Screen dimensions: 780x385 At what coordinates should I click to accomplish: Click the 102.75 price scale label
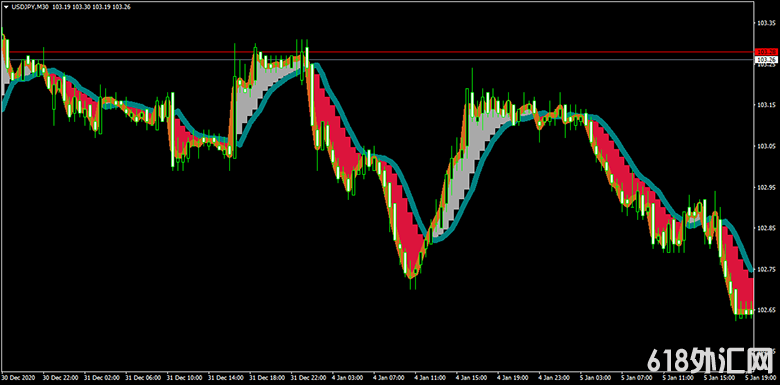[x=766, y=270]
